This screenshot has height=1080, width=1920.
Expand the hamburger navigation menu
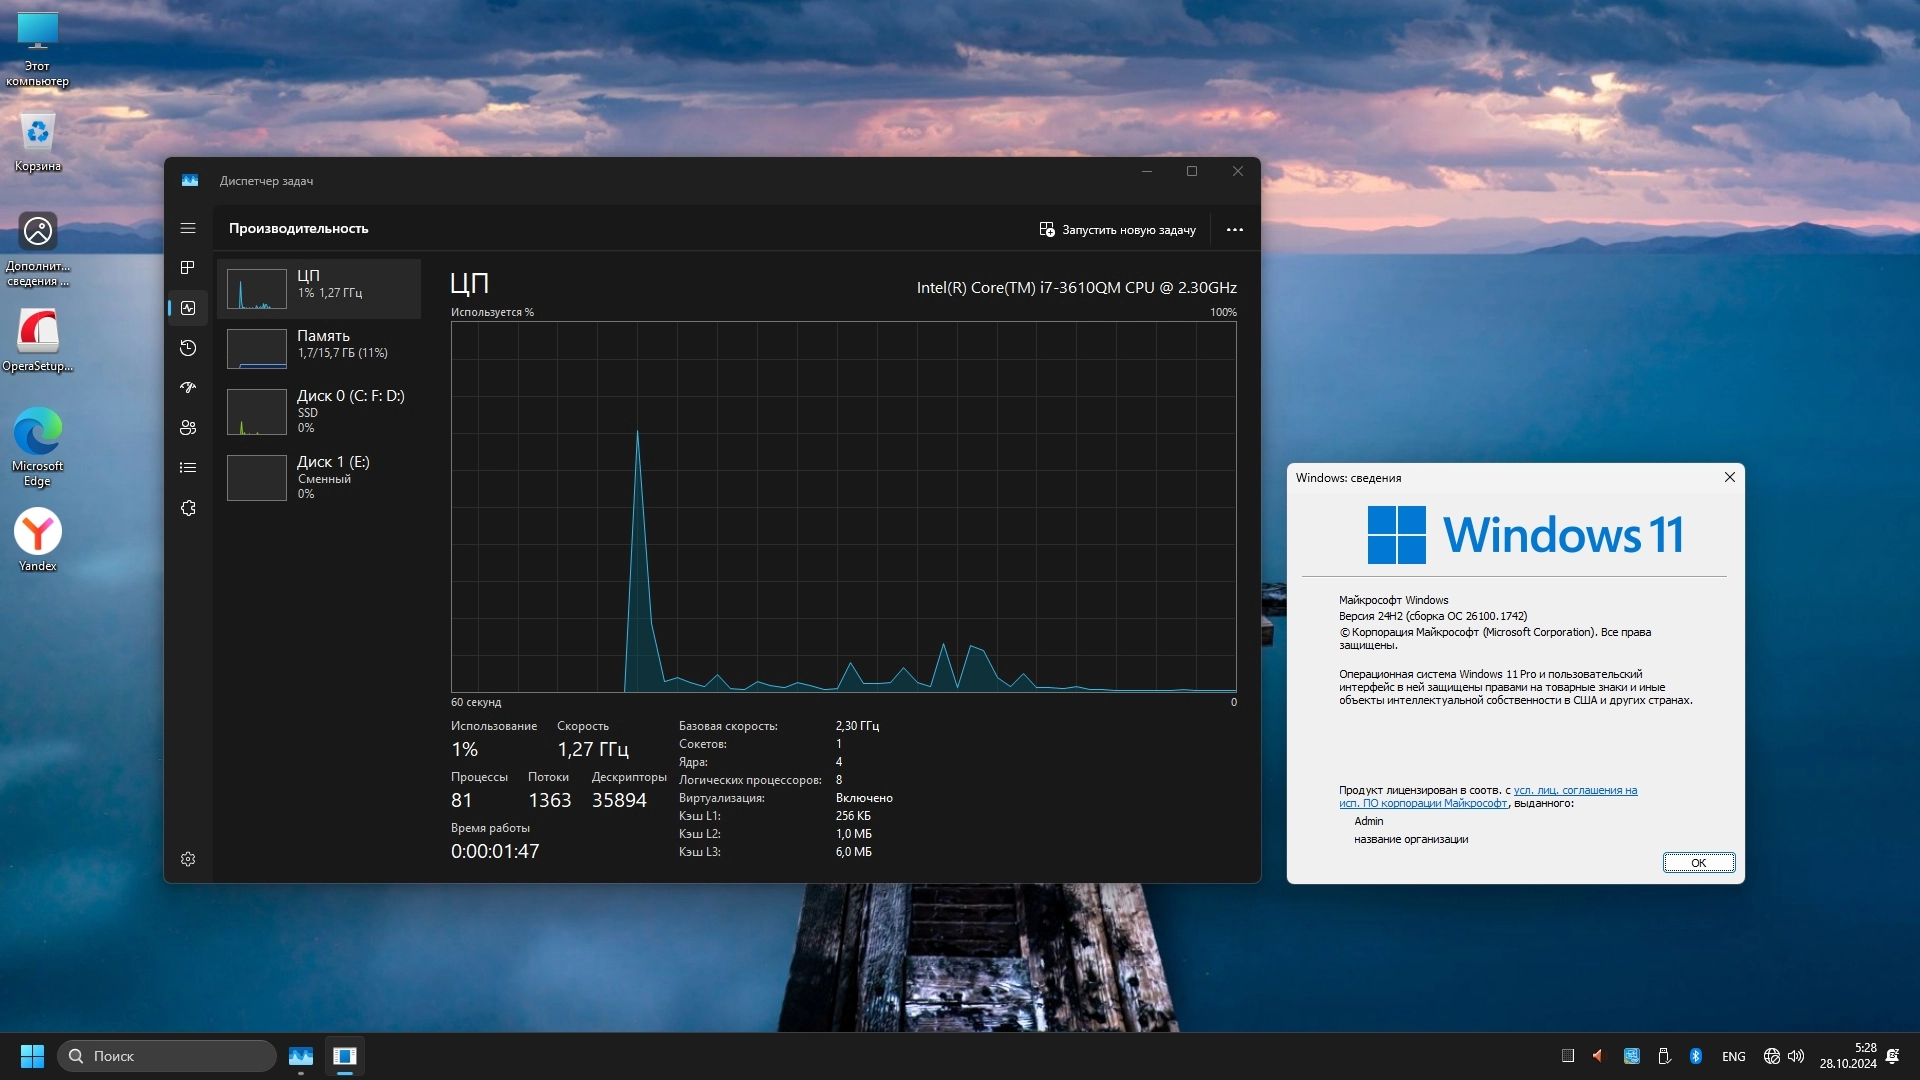coord(188,228)
